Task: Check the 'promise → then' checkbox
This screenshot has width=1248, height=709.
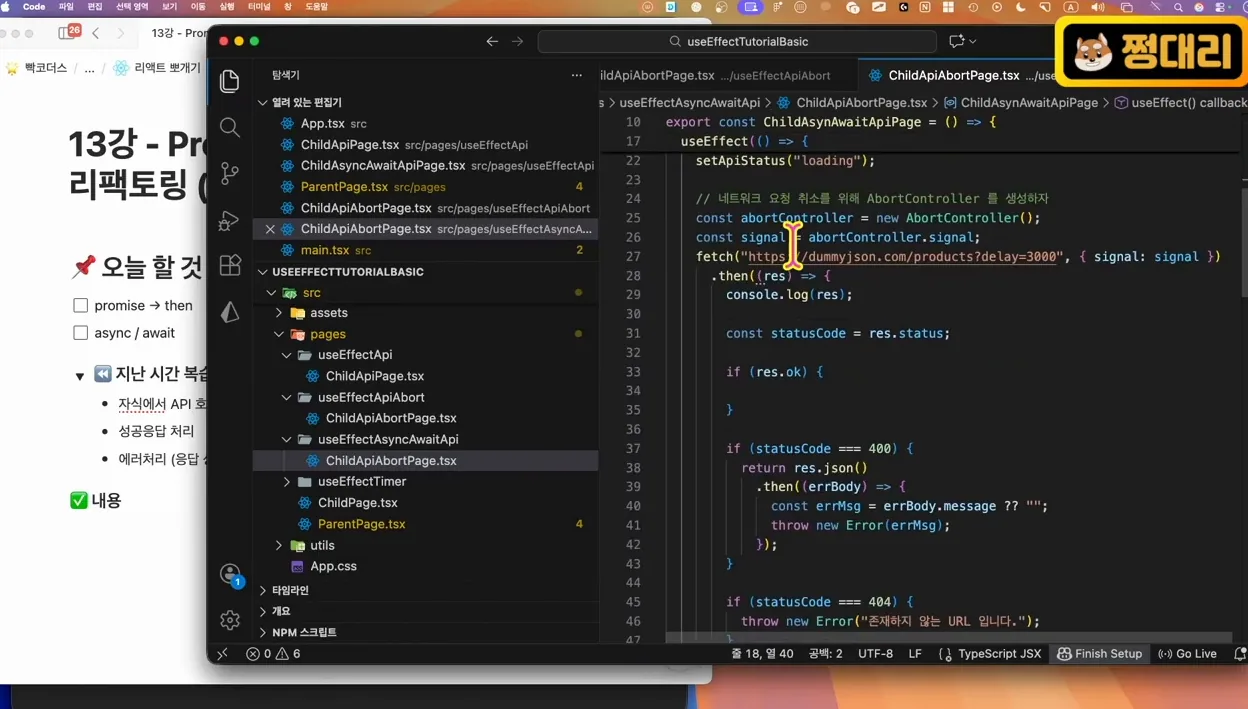Action: [x=81, y=305]
